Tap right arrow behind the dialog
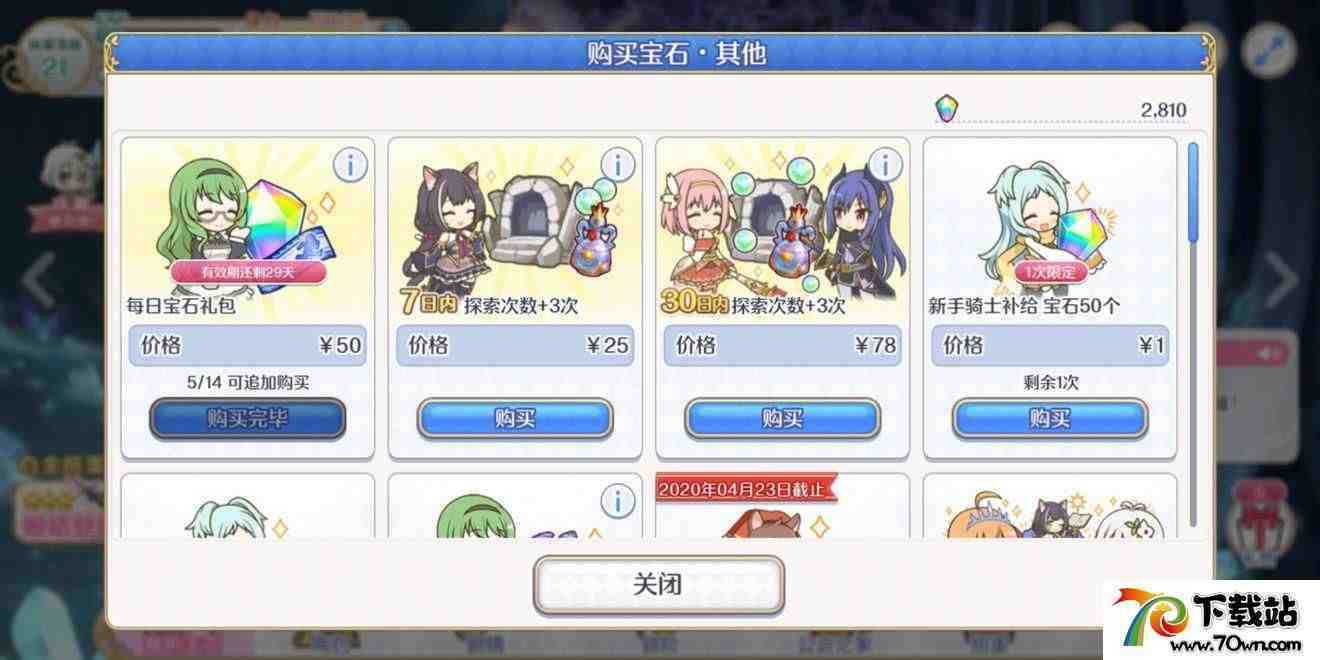 click(1281, 280)
